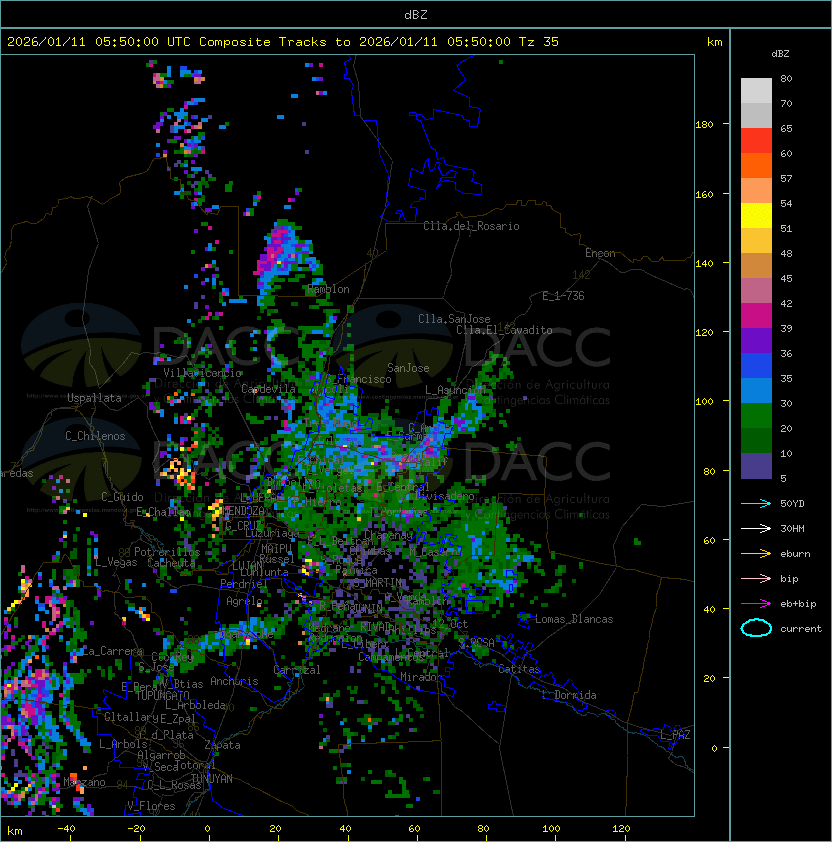This screenshot has height=842, width=832.
Task: Click the 'Clla.del_Rosario' map label
Action: click(471, 226)
